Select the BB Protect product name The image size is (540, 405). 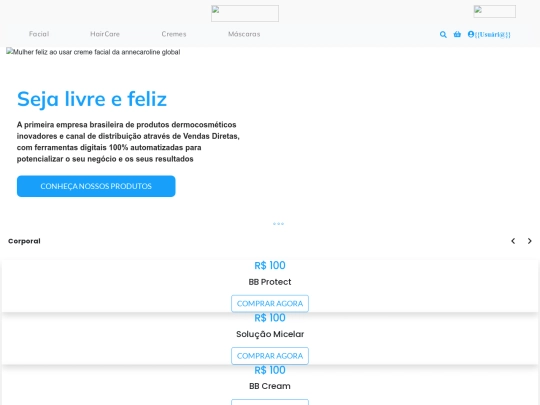(270, 282)
